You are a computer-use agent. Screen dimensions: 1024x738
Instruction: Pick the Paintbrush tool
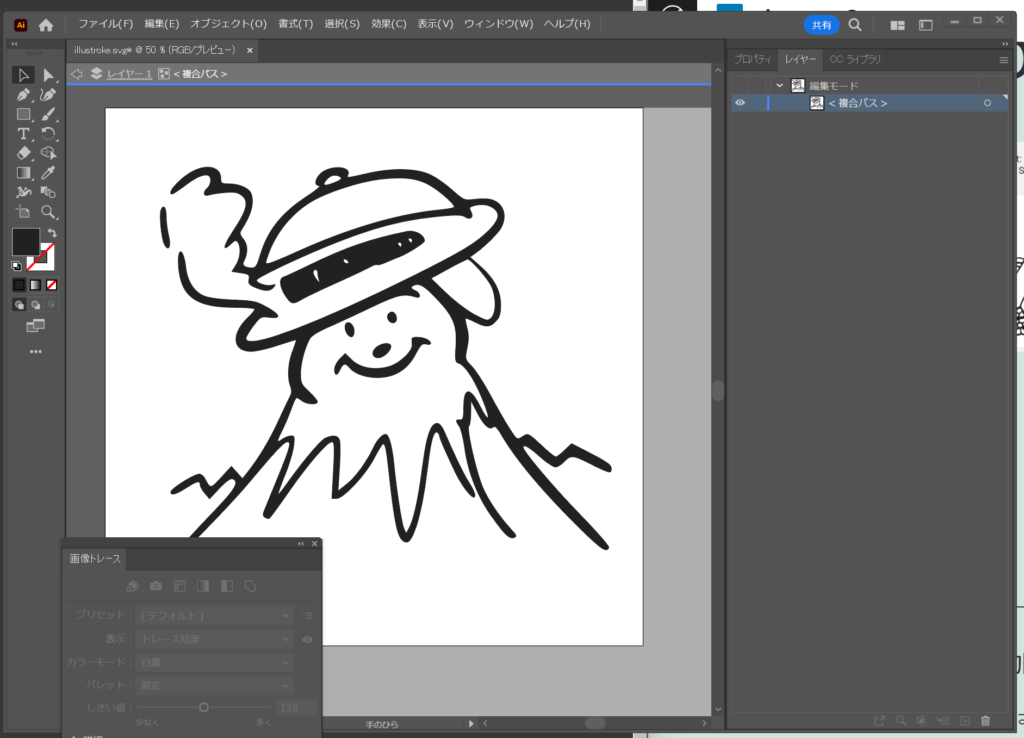[x=48, y=114]
